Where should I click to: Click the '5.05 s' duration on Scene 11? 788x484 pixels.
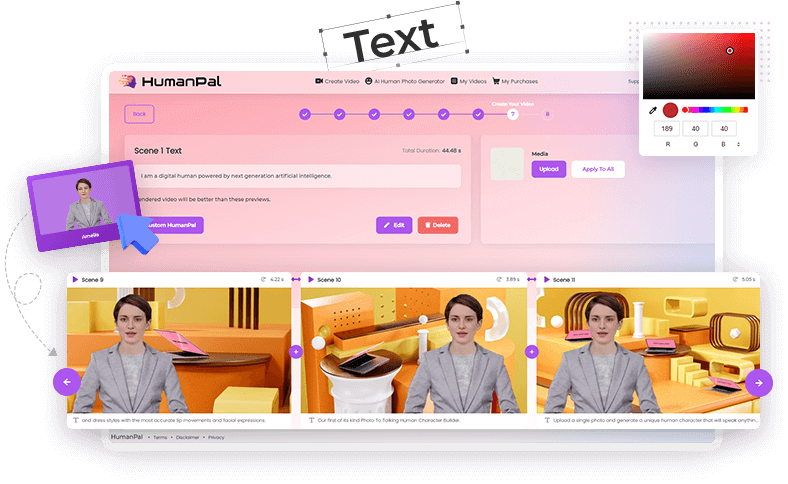tap(748, 279)
